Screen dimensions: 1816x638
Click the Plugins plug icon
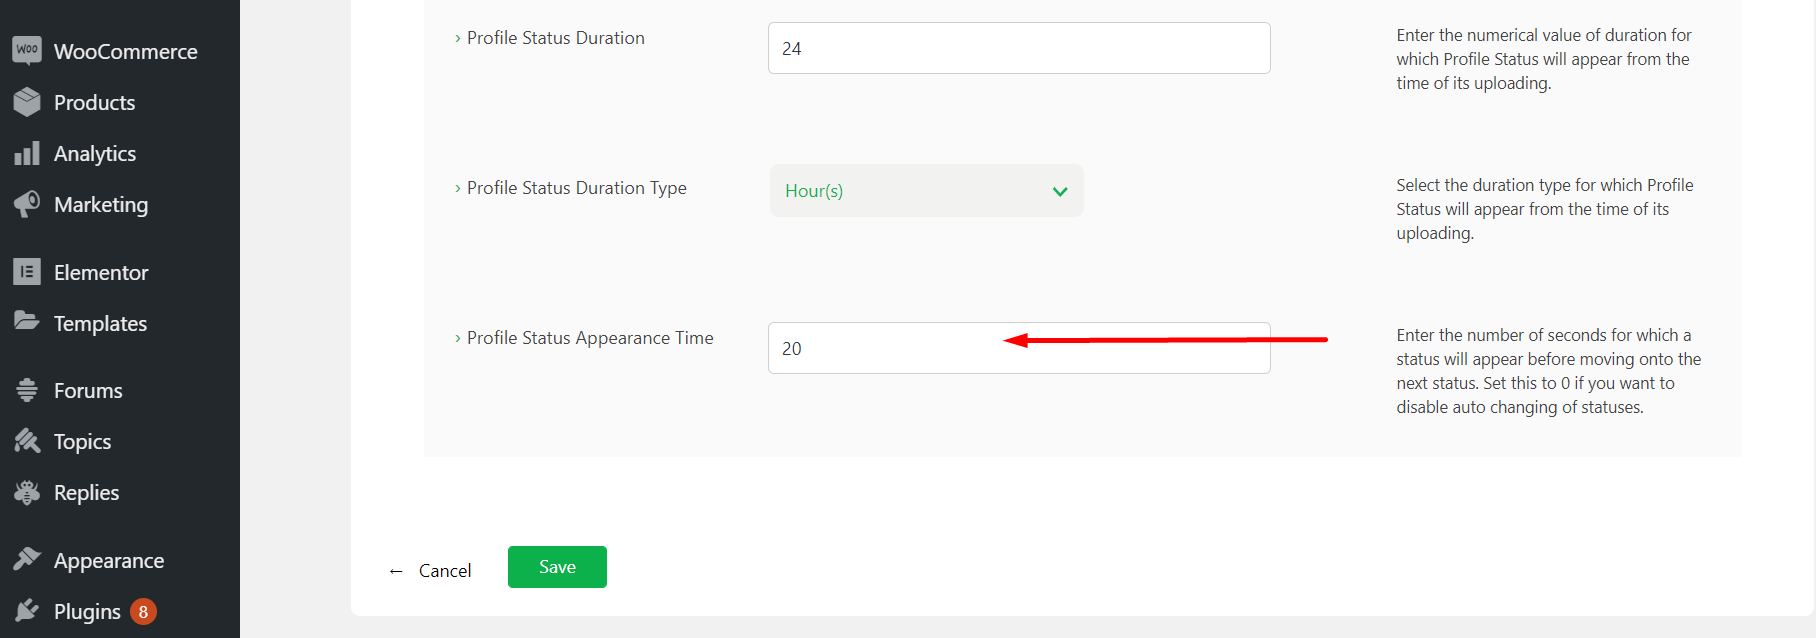pos(27,611)
